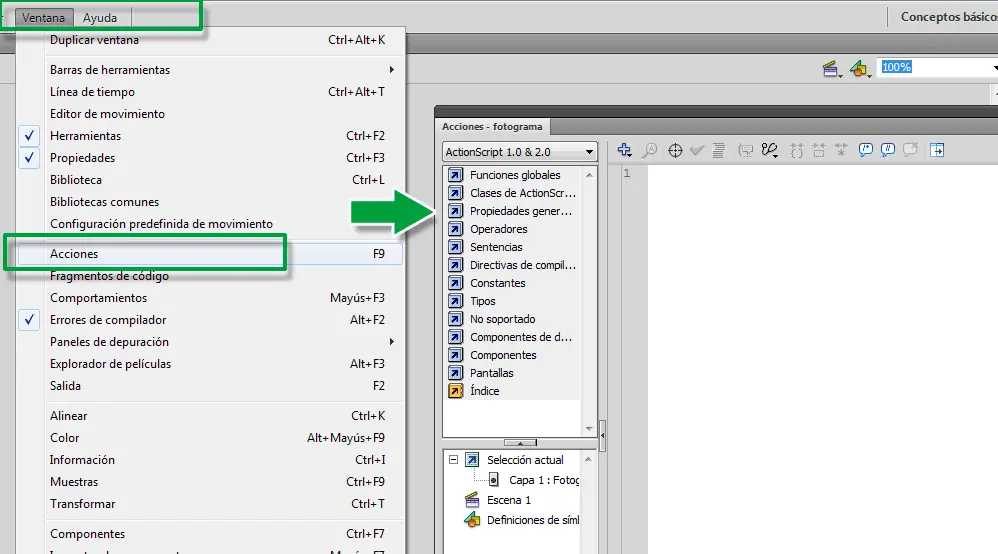The image size is (998, 554).
Task: Click the collapse between braces icon
Action: pos(797,150)
